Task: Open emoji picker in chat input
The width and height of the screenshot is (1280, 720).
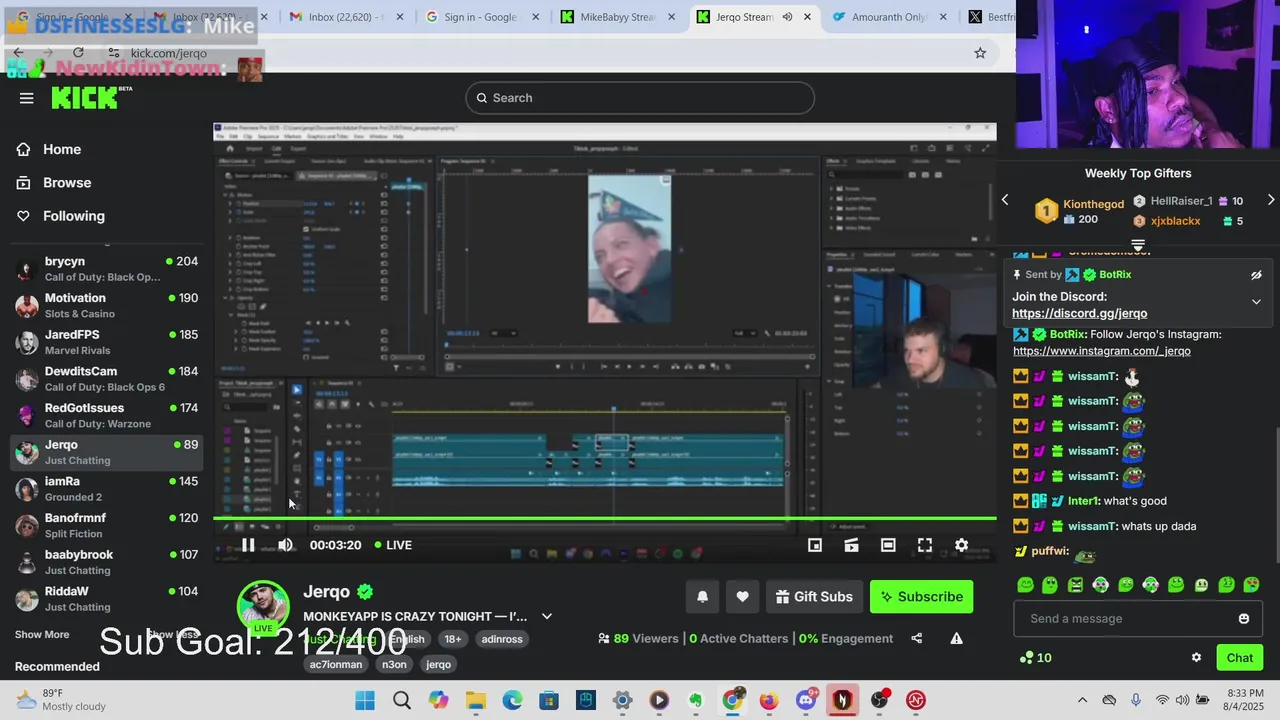Action: tap(1244, 619)
